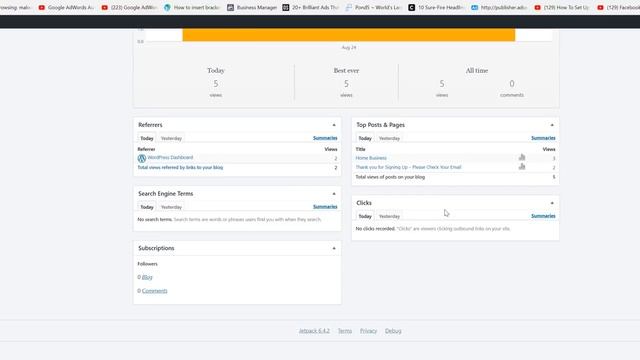640x360 pixels.
Task: Select Yesterday tab in Referrers
Action: pyautogui.click(x=171, y=138)
